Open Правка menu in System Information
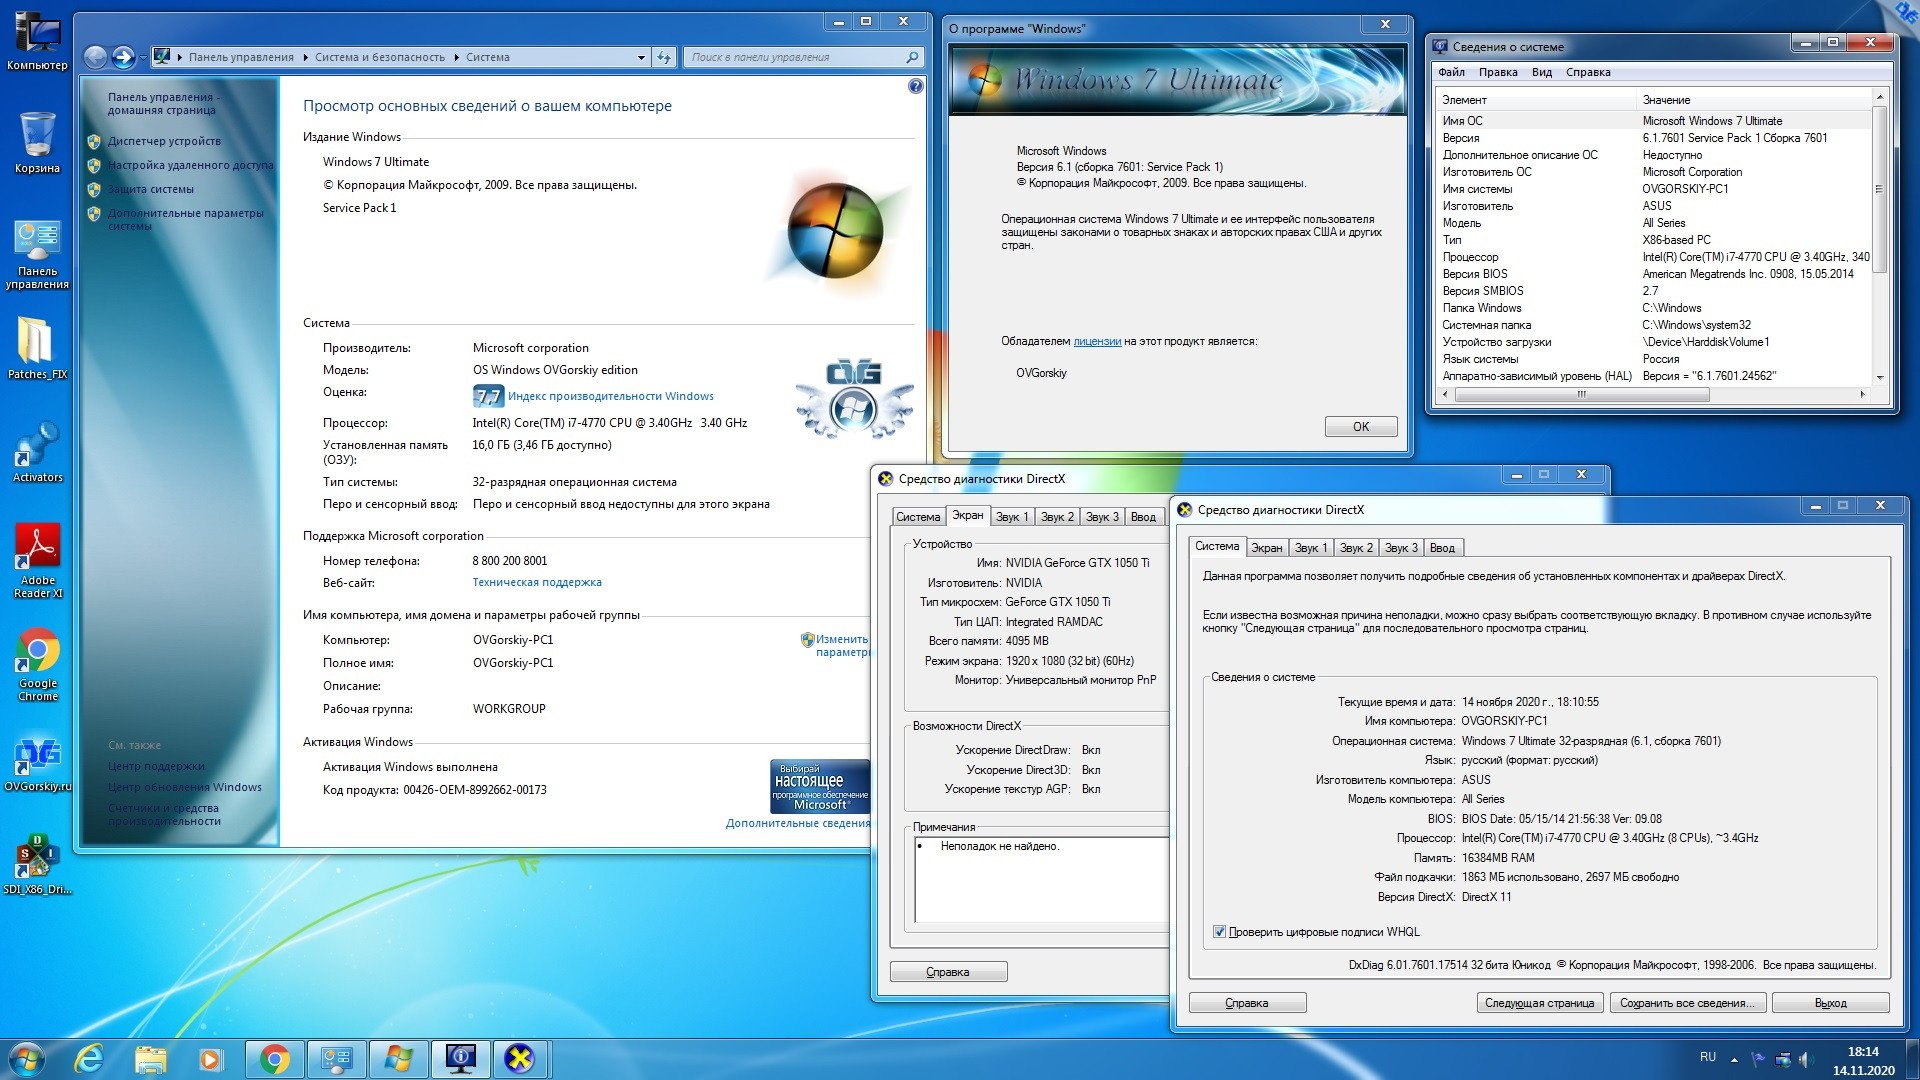 coord(1498,72)
